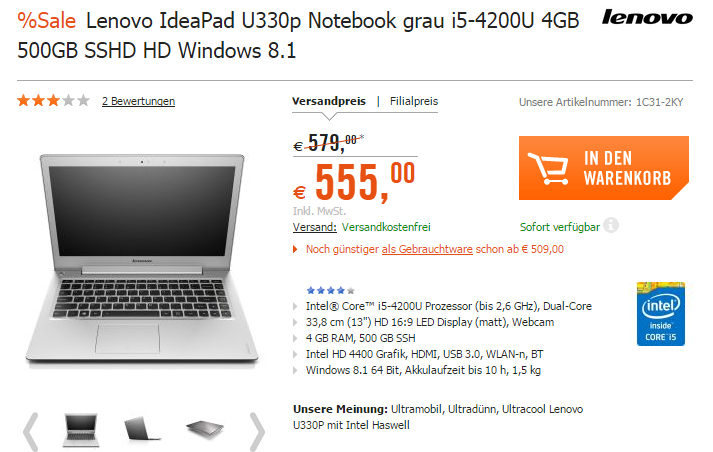Show next product thumbnails
The height and width of the screenshot is (452, 713).
(257, 431)
